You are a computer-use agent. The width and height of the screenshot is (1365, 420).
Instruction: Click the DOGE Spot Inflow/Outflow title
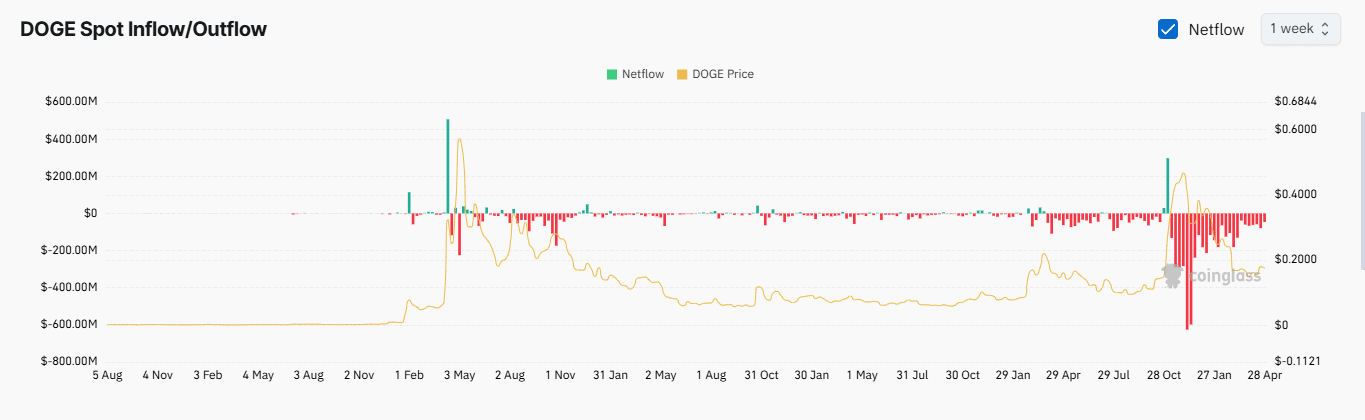143,29
